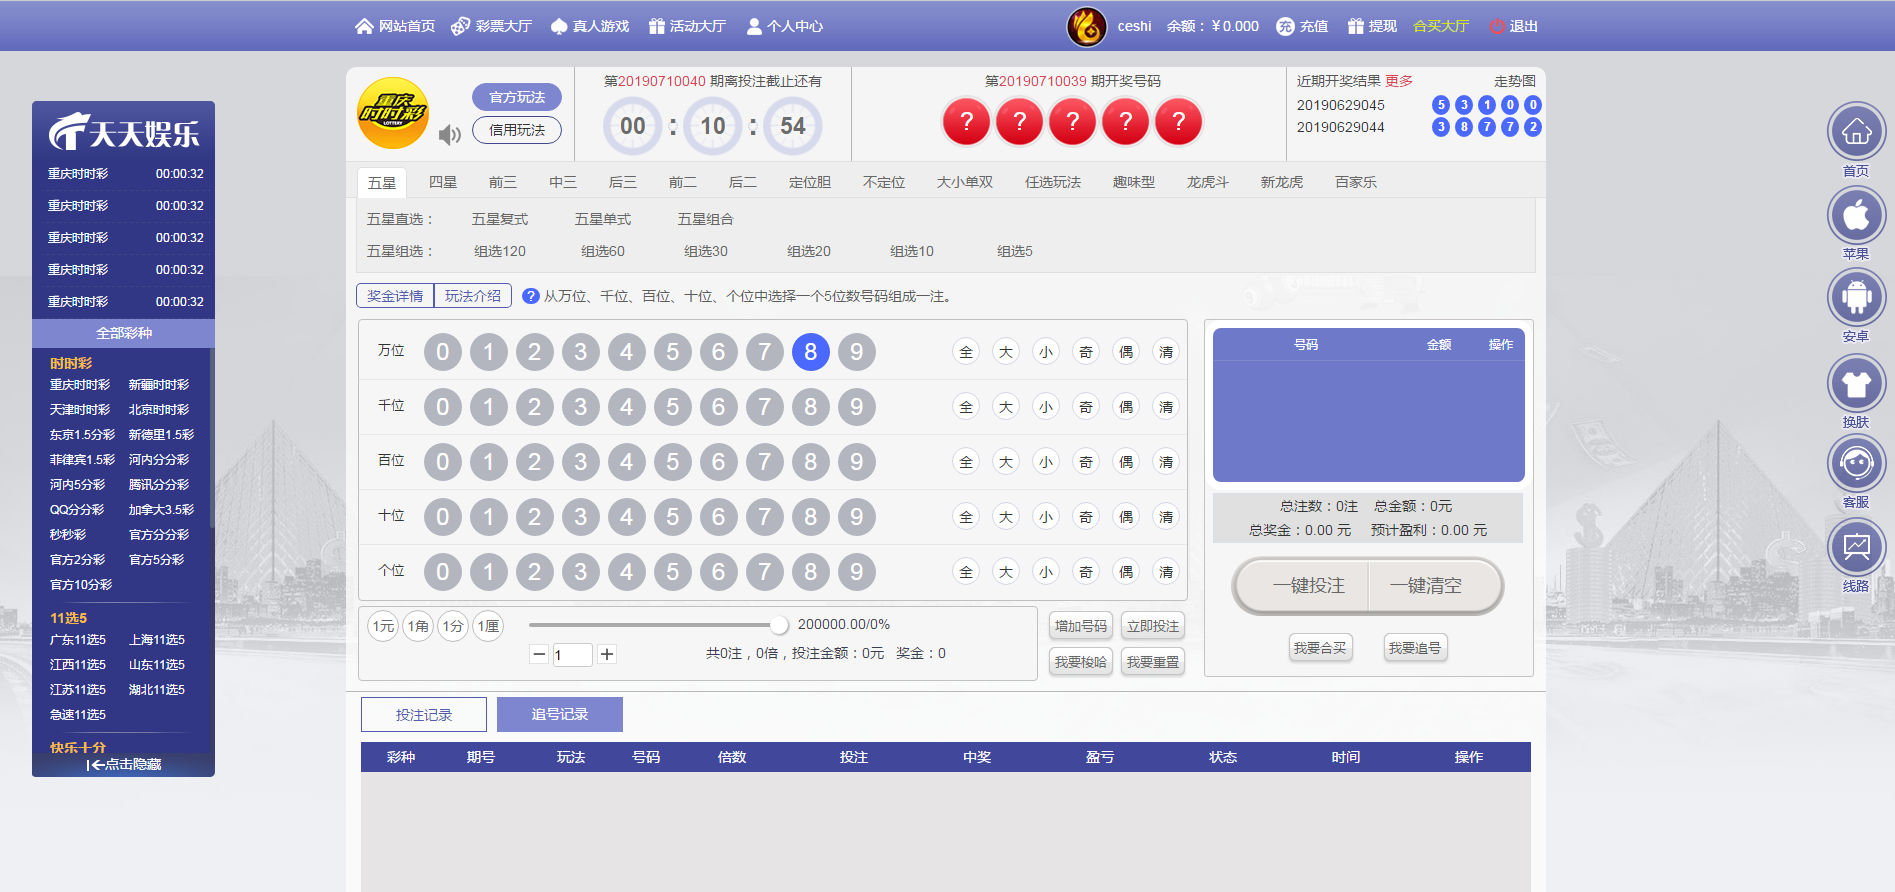
Task: Collapse sidebar with 点击隐藏
Action: click(x=124, y=764)
